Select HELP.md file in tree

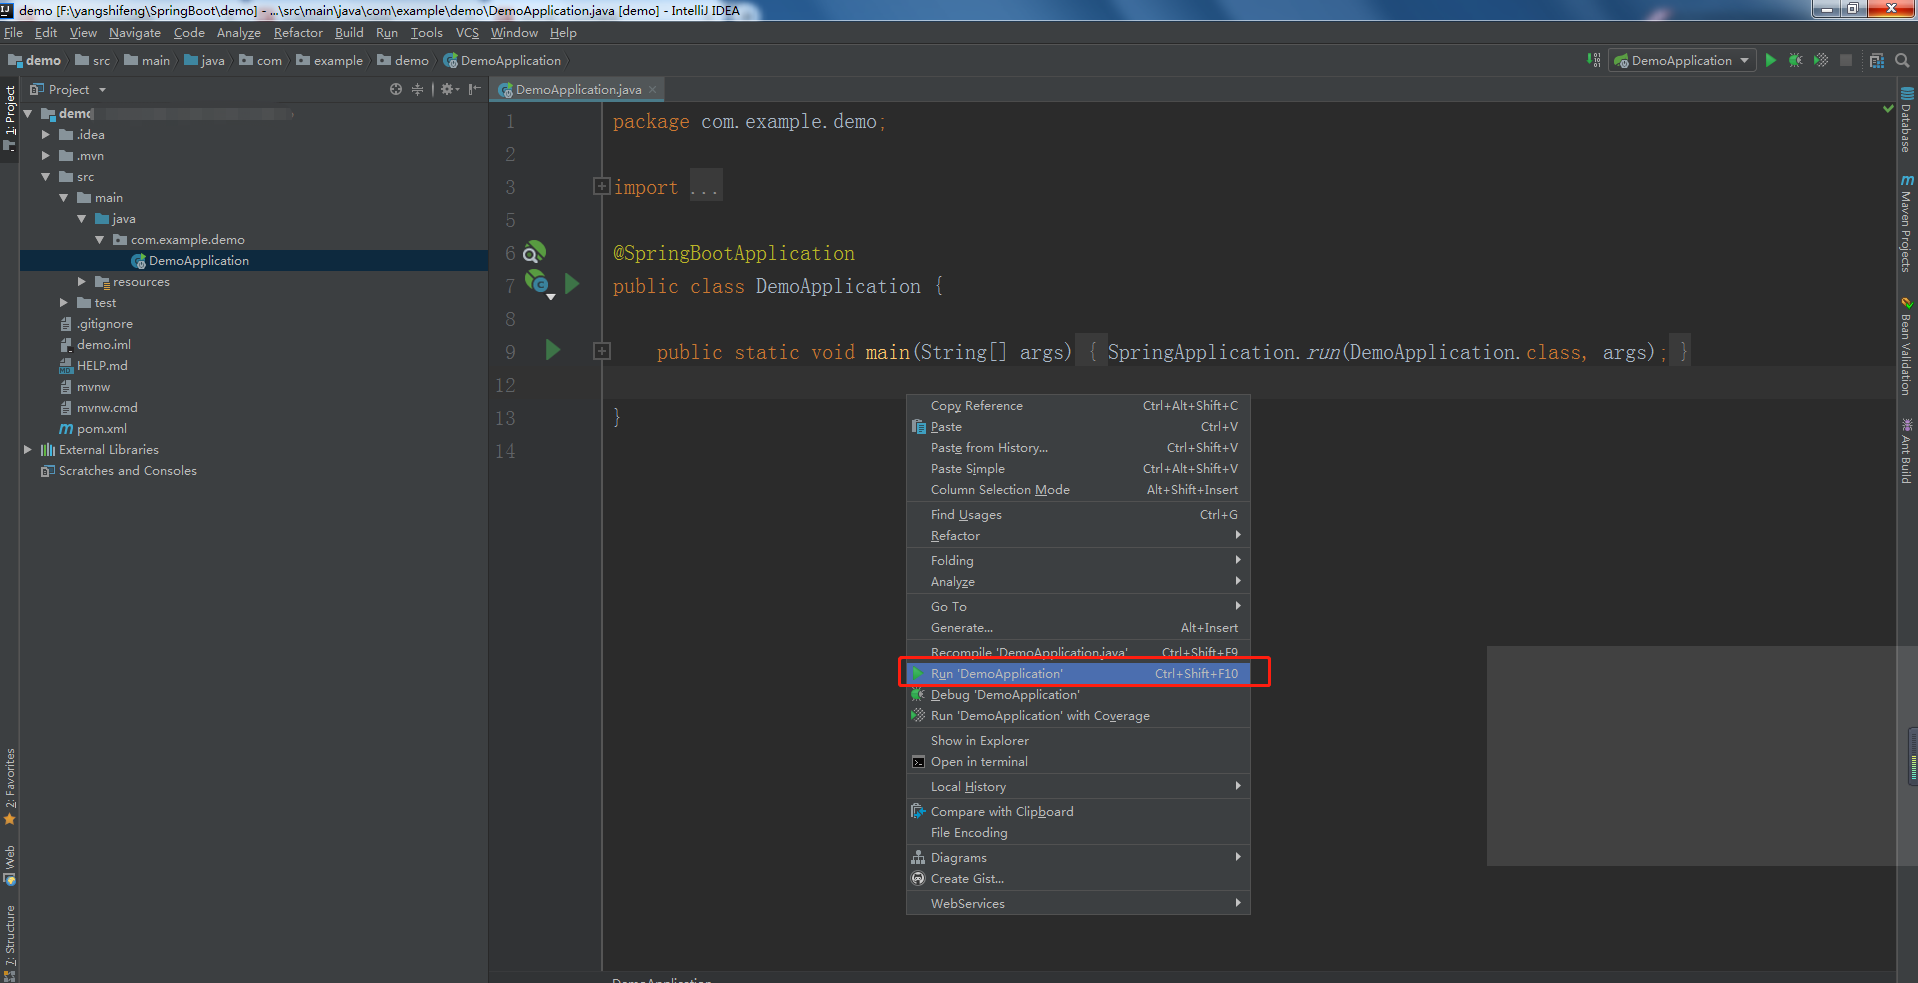click(101, 365)
